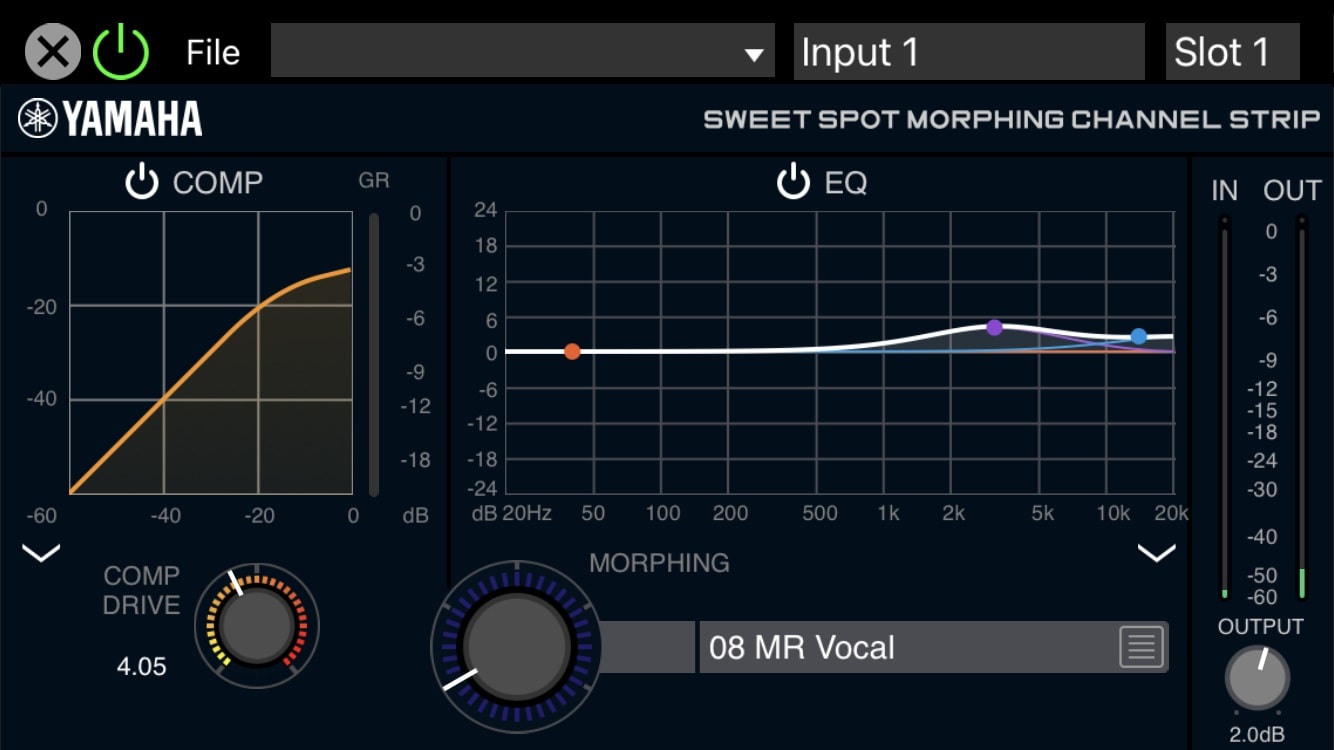The width and height of the screenshot is (1334, 750).
Task: Click the Slot 1 selector
Action: (x=1232, y=52)
